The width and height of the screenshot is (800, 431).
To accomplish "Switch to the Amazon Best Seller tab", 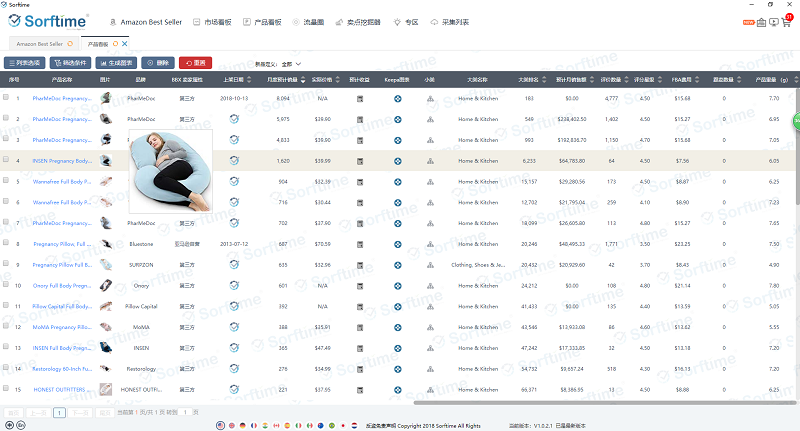I will (44, 44).
